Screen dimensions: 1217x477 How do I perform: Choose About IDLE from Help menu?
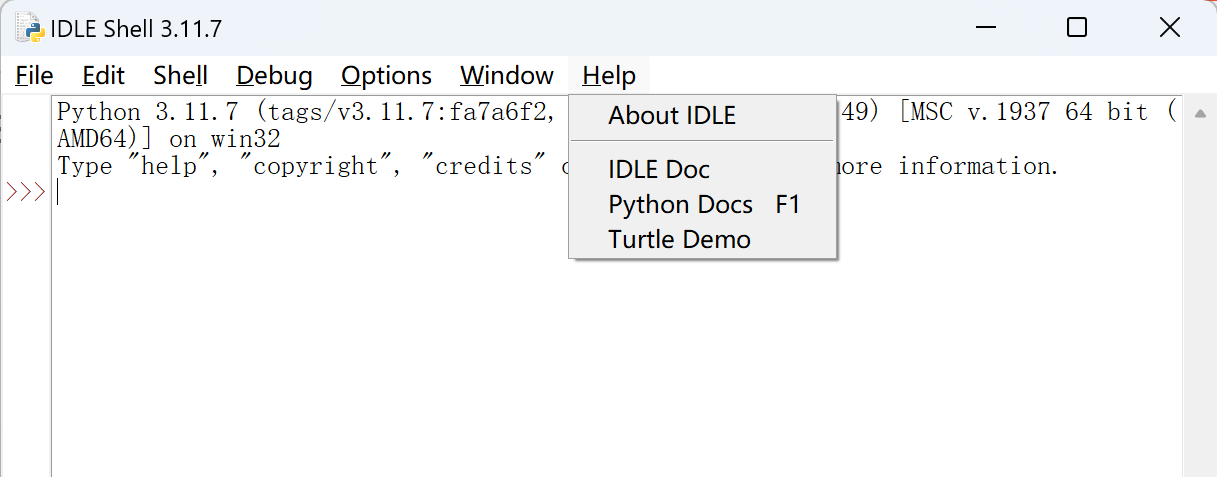pyautogui.click(x=702, y=116)
